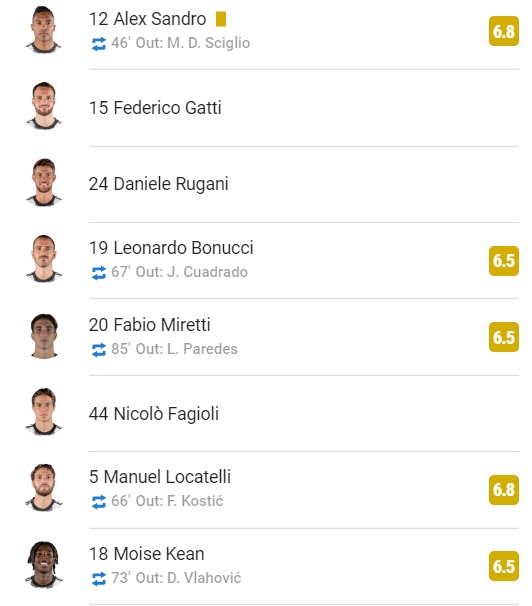Open Manuel Locatelli's 6.8 rating badge
Viewport: 532px width, 606px height.
tap(503, 489)
